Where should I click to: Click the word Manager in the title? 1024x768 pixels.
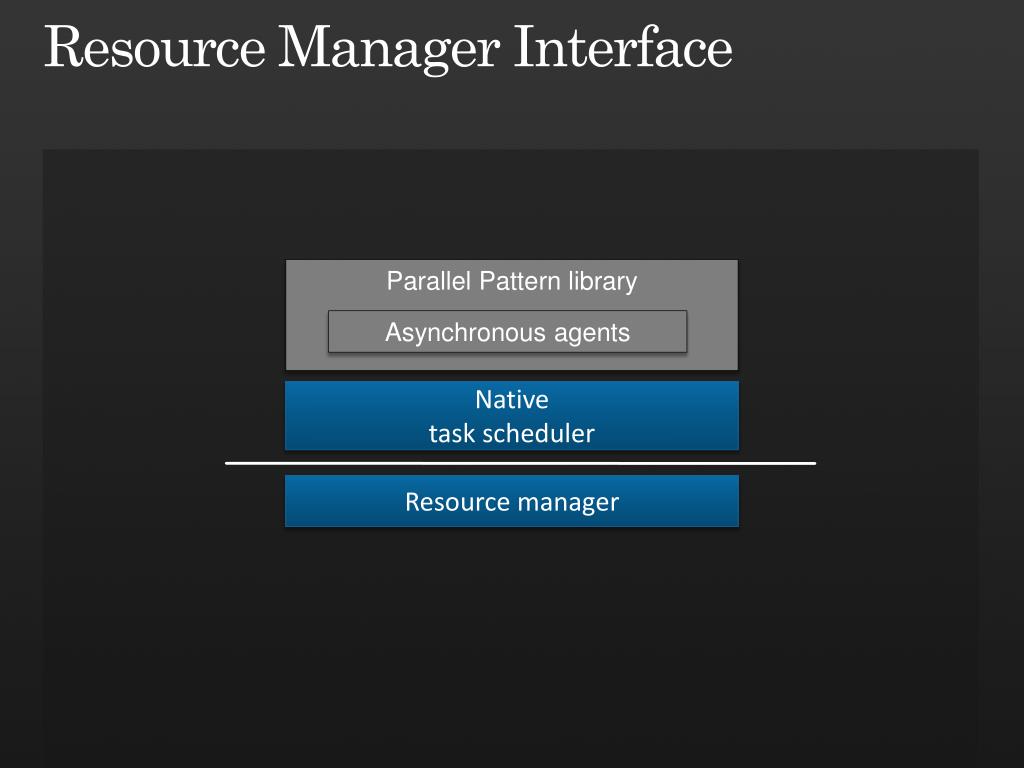[390, 51]
